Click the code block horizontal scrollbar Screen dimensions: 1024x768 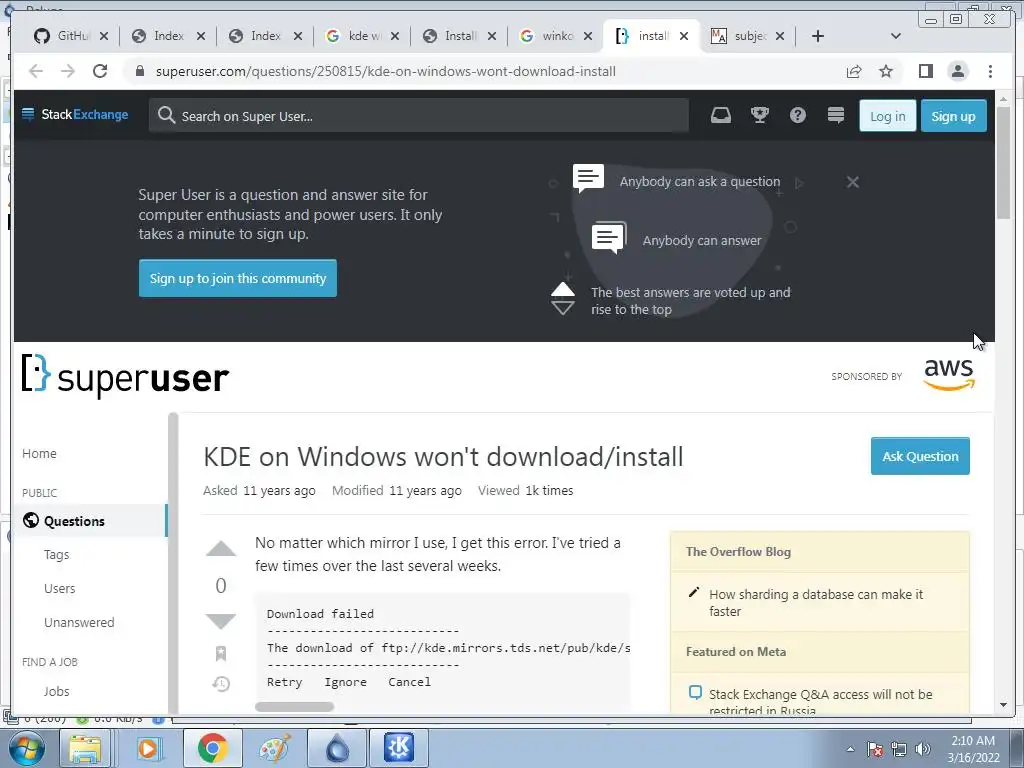coord(294,707)
